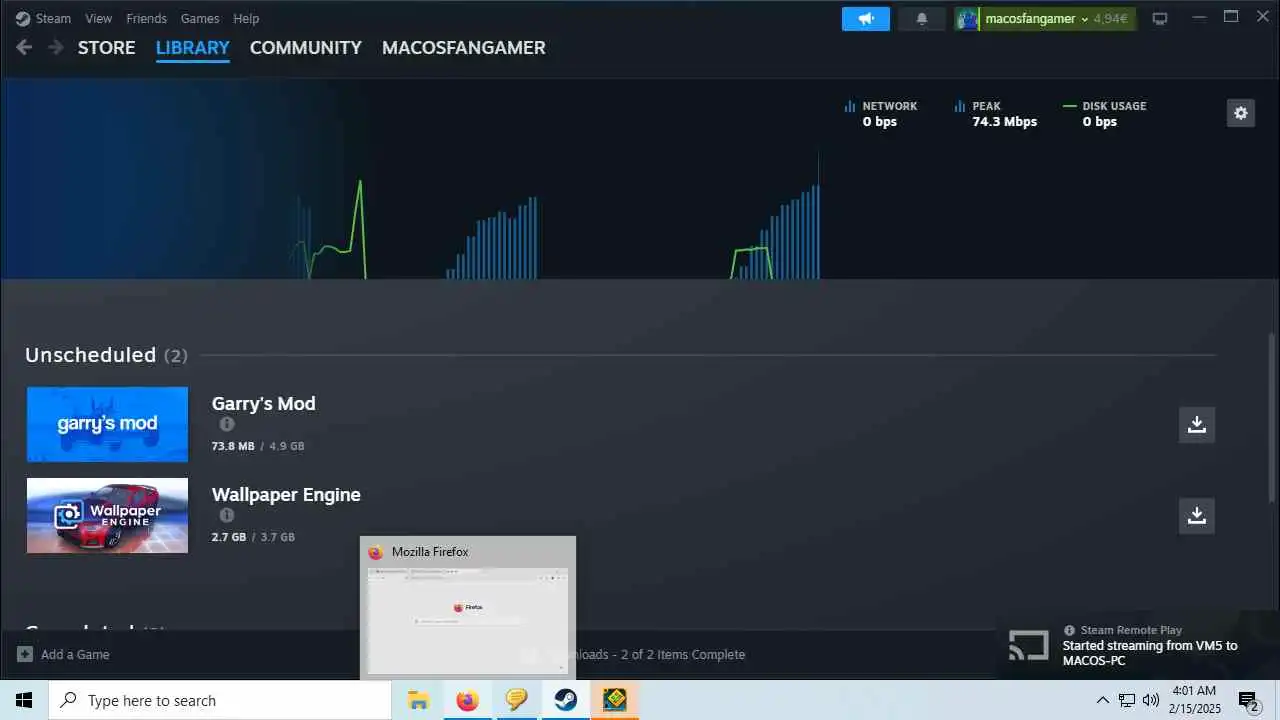This screenshot has height=720, width=1280.
Task: Open downloads settings gear
Action: (x=1241, y=113)
